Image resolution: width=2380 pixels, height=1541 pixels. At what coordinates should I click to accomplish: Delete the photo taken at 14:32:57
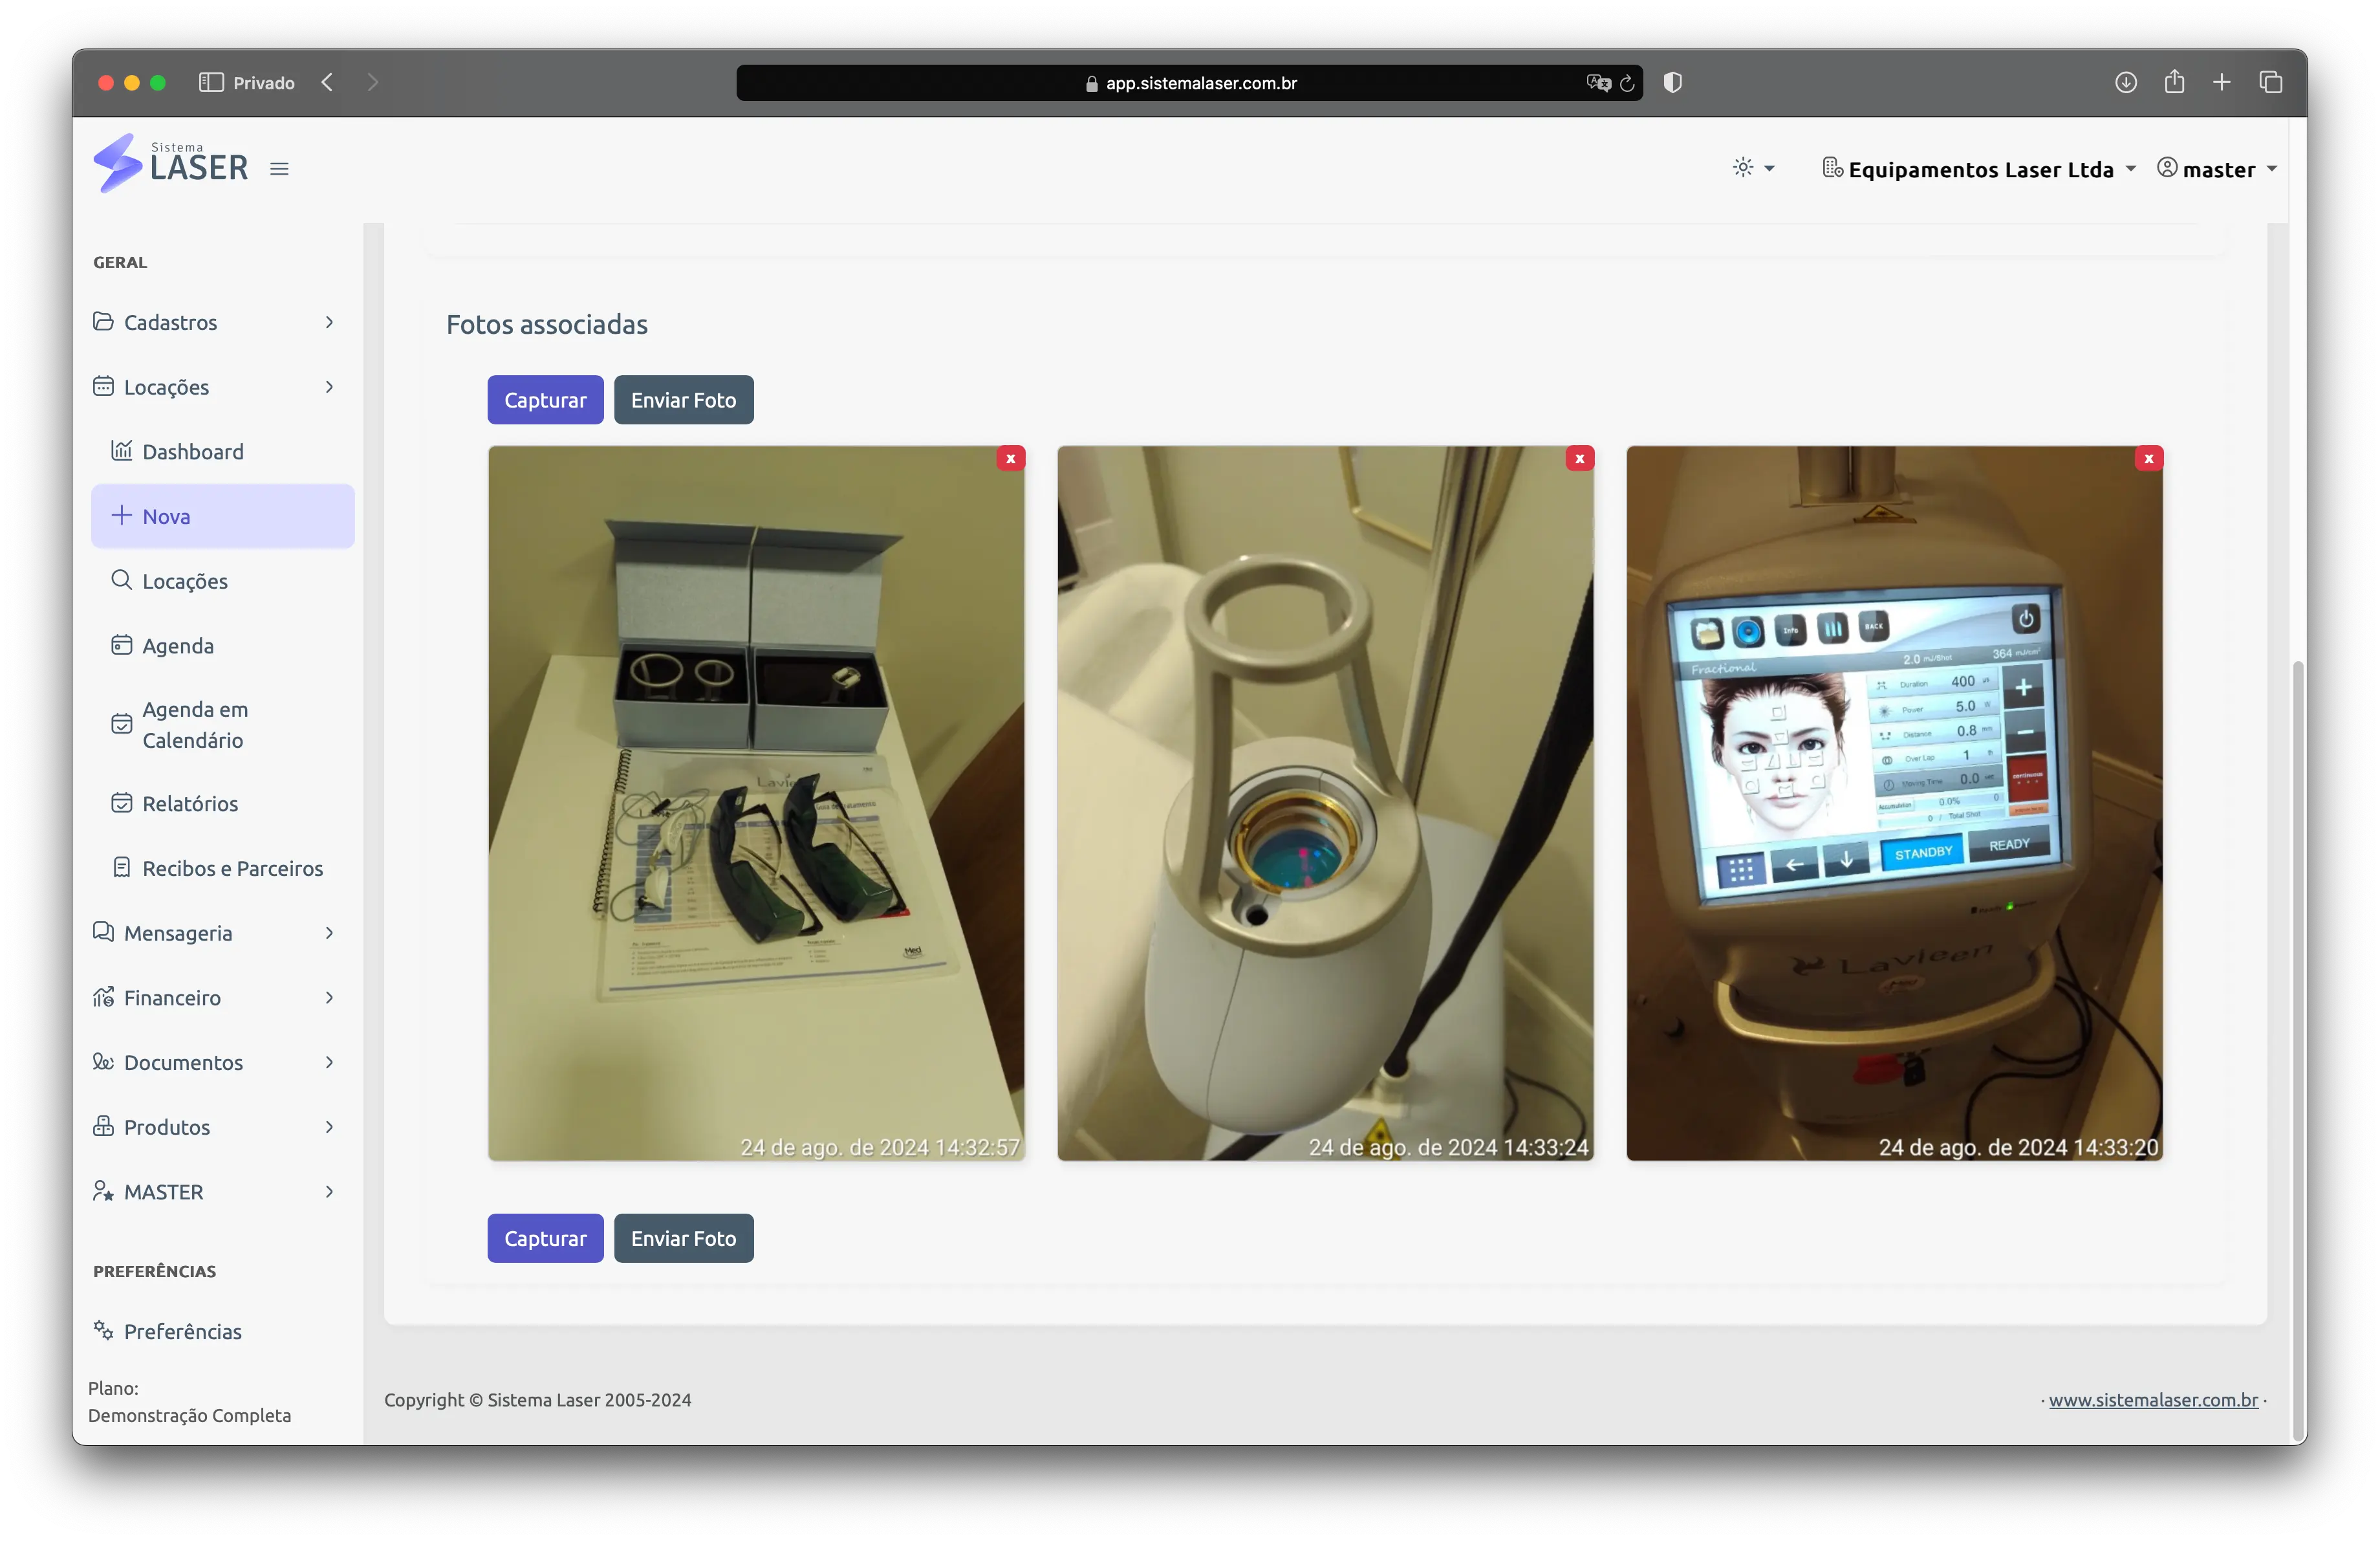[1011, 458]
